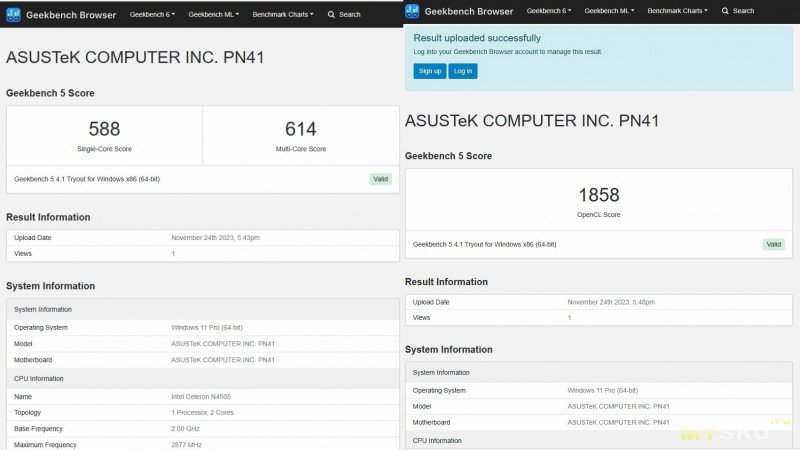Viewport: 800px width, 450px height.
Task: Click the Single-Core Score label
Action: (104, 149)
